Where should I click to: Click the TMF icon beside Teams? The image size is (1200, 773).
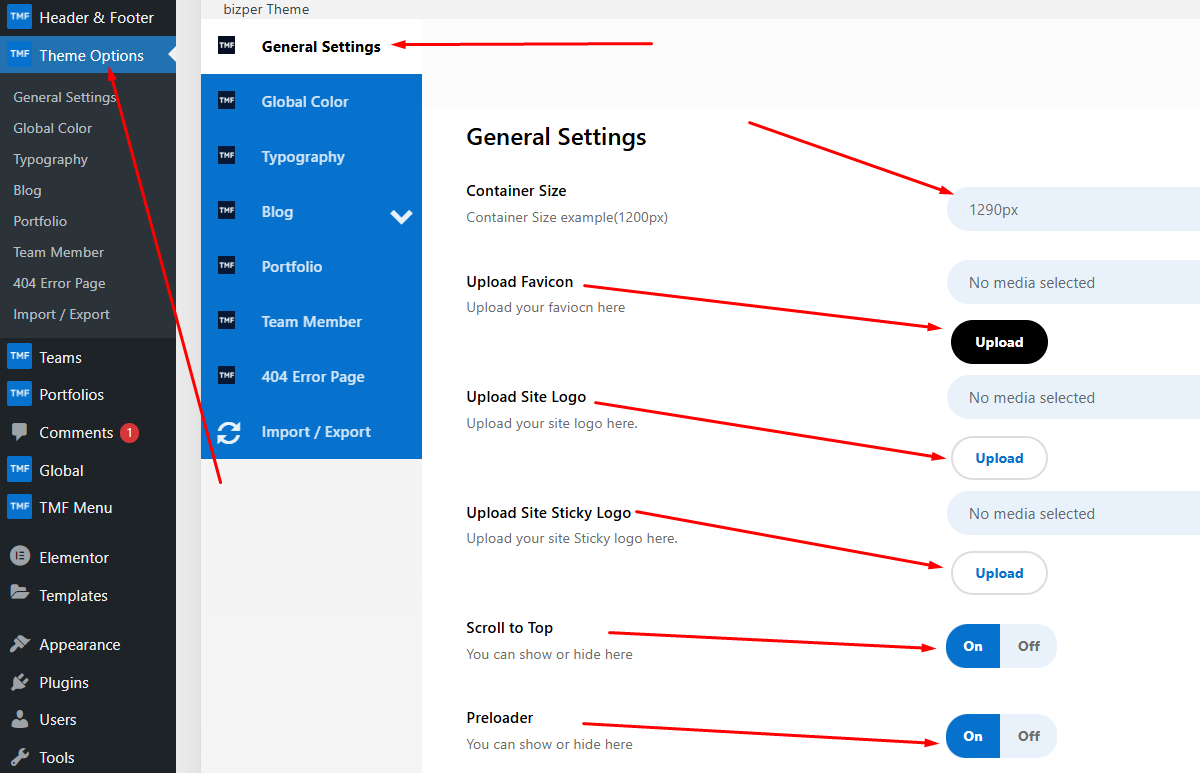coord(20,357)
